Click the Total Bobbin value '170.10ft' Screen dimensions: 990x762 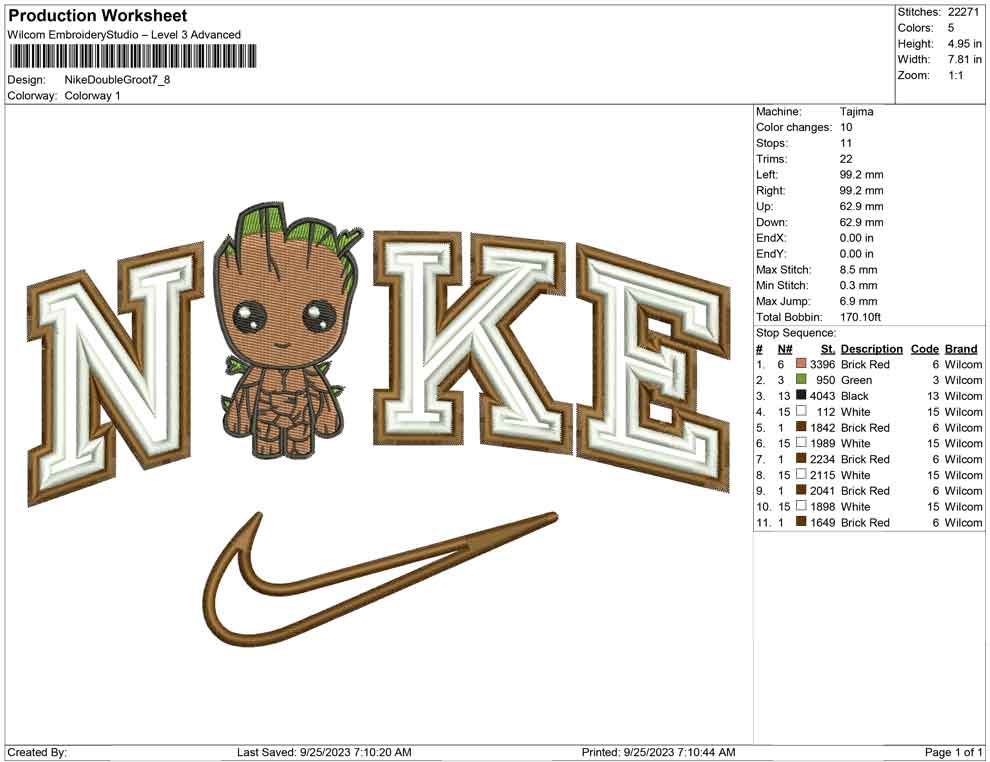(x=860, y=316)
